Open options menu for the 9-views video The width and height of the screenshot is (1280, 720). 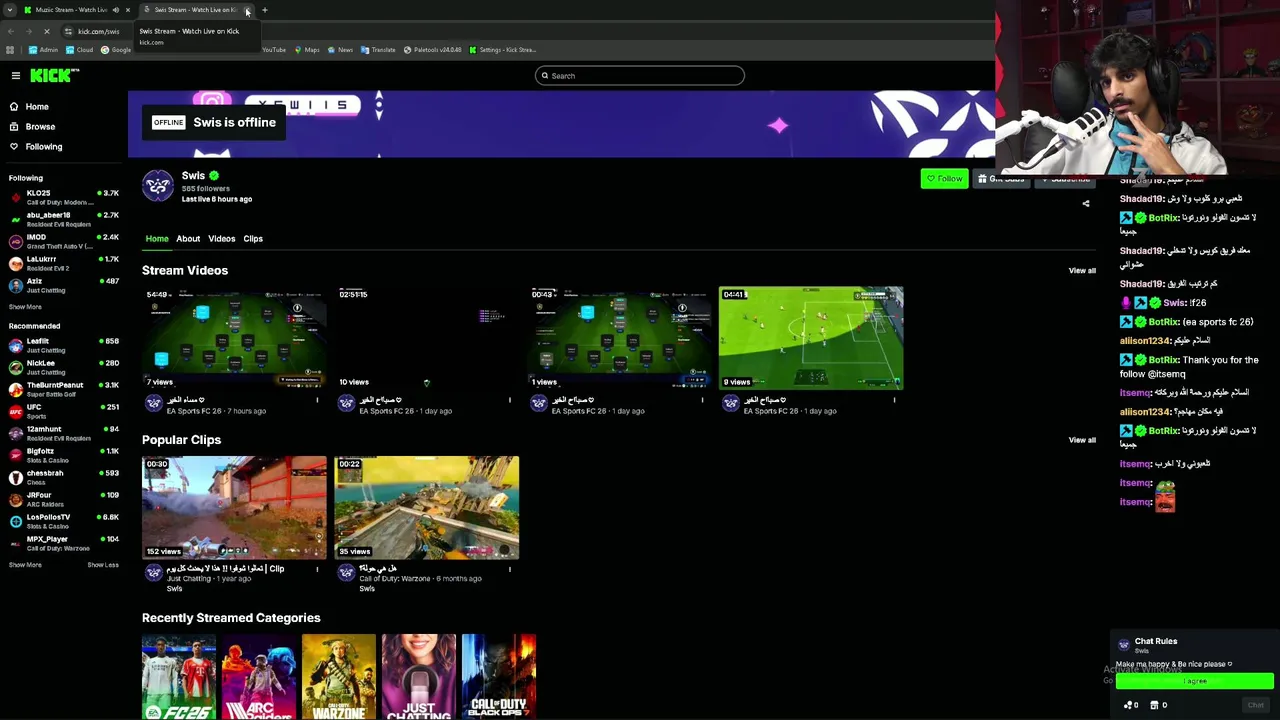894,401
